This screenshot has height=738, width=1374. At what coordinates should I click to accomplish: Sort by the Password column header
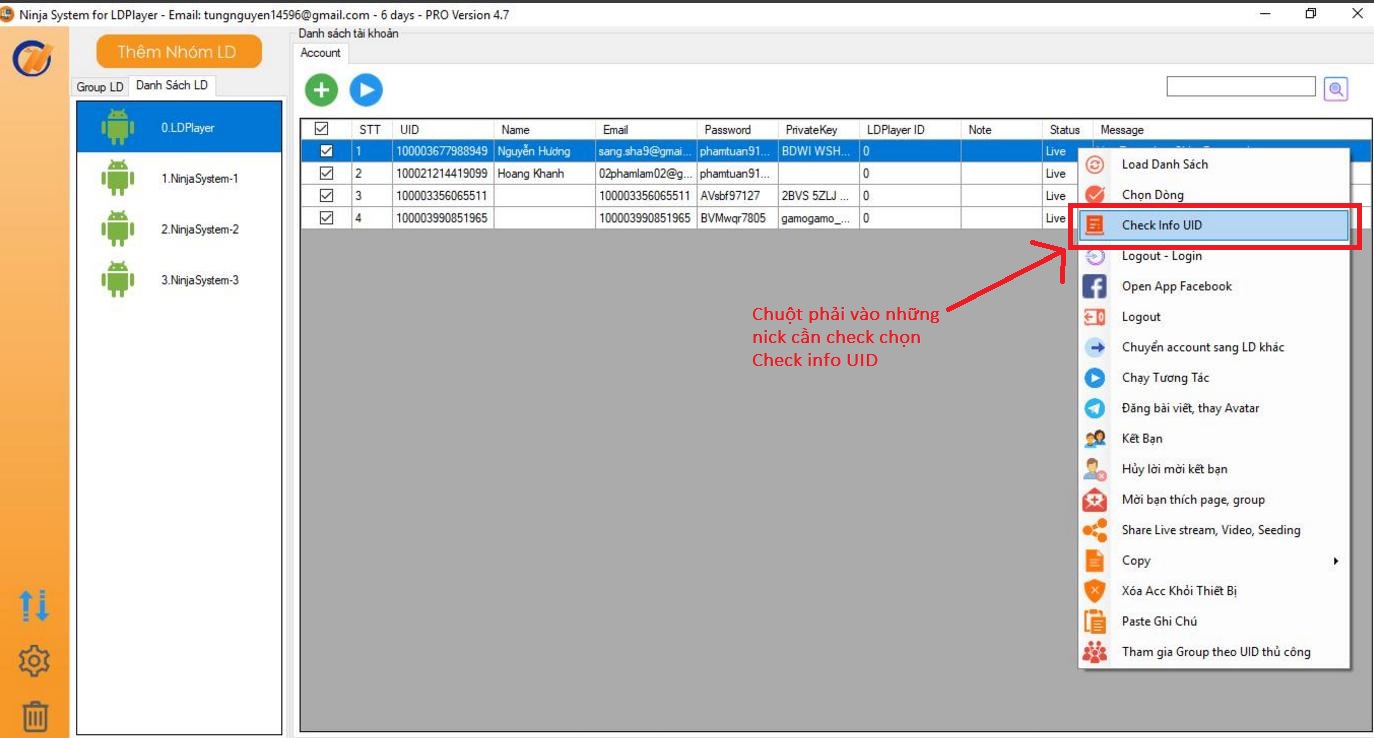click(737, 130)
